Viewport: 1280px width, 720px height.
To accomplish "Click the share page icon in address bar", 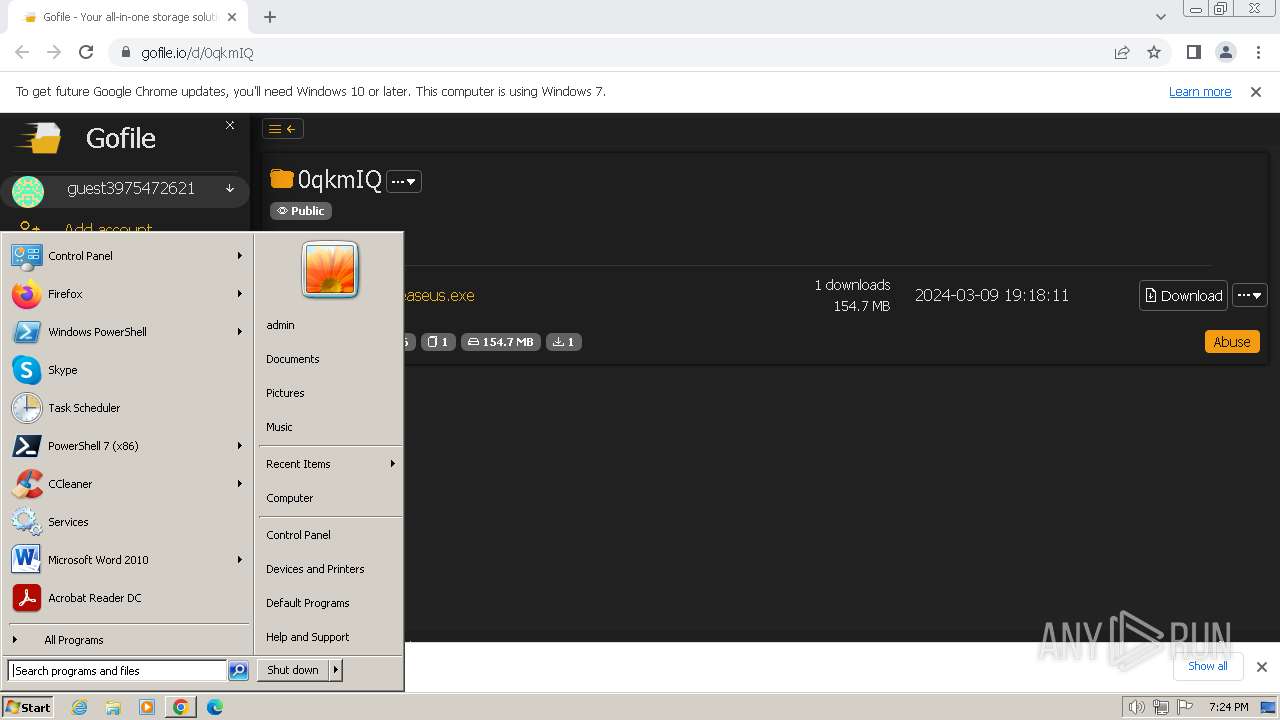I will tap(1122, 52).
